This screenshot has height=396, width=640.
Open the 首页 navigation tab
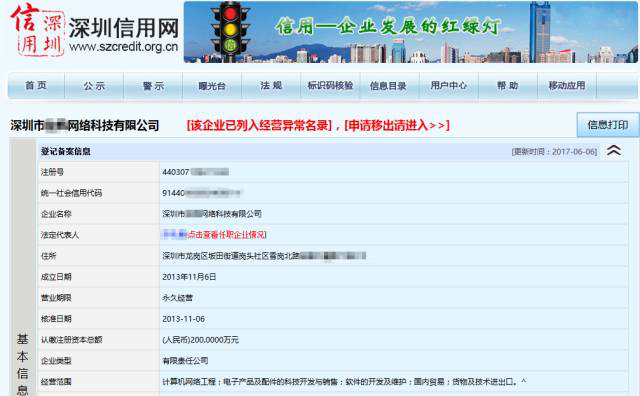pos(36,85)
